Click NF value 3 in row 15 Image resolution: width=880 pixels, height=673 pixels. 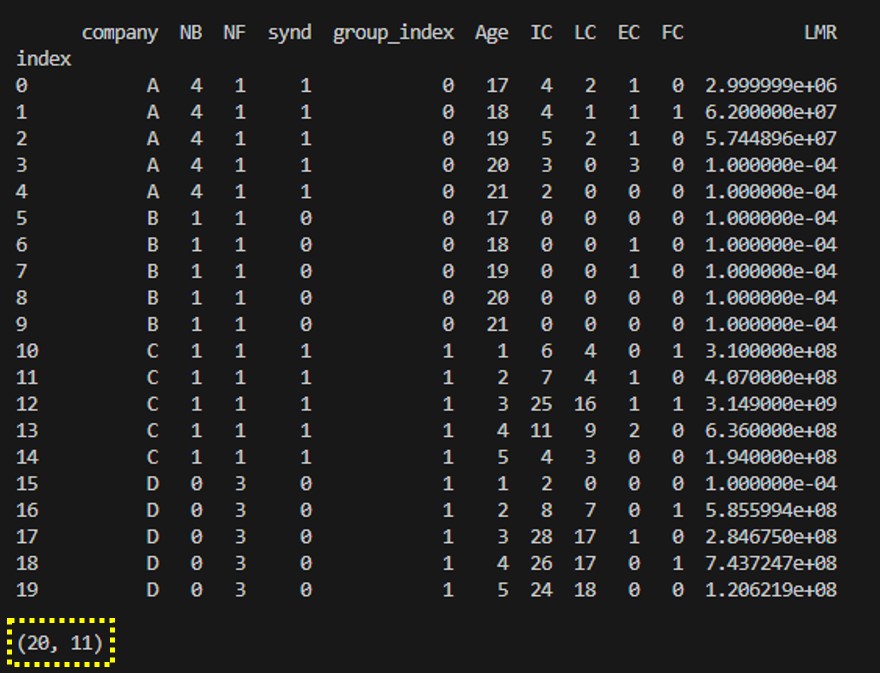coord(240,484)
